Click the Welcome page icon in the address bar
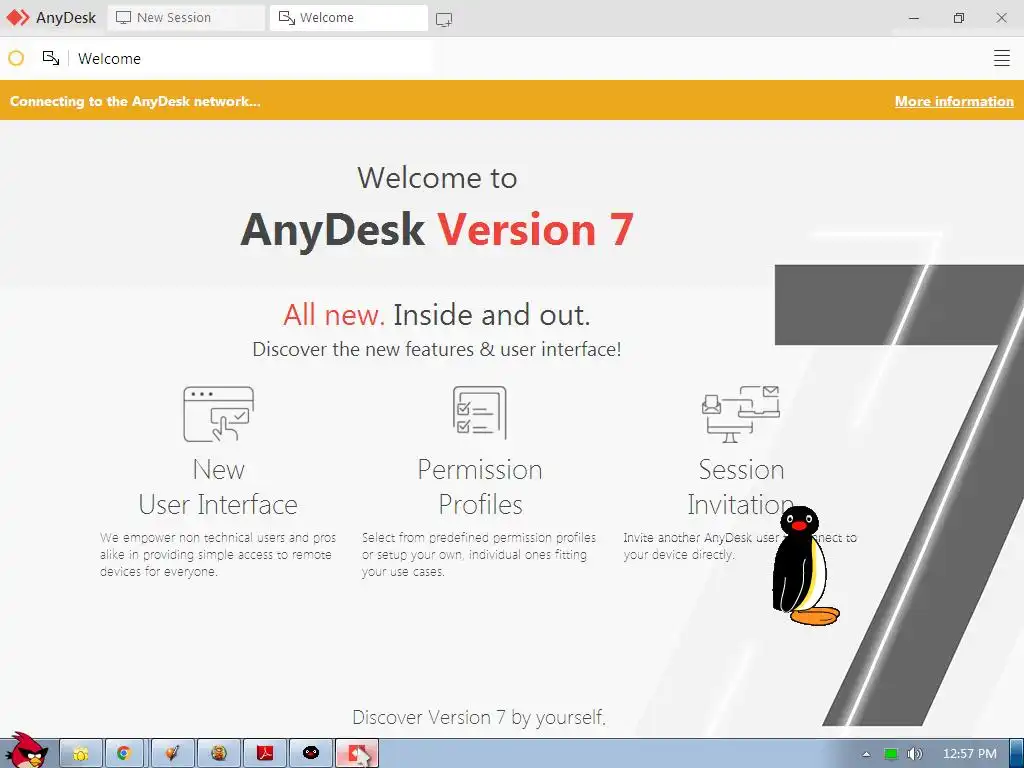The width and height of the screenshot is (1024, 768). [x=51, y=58]
